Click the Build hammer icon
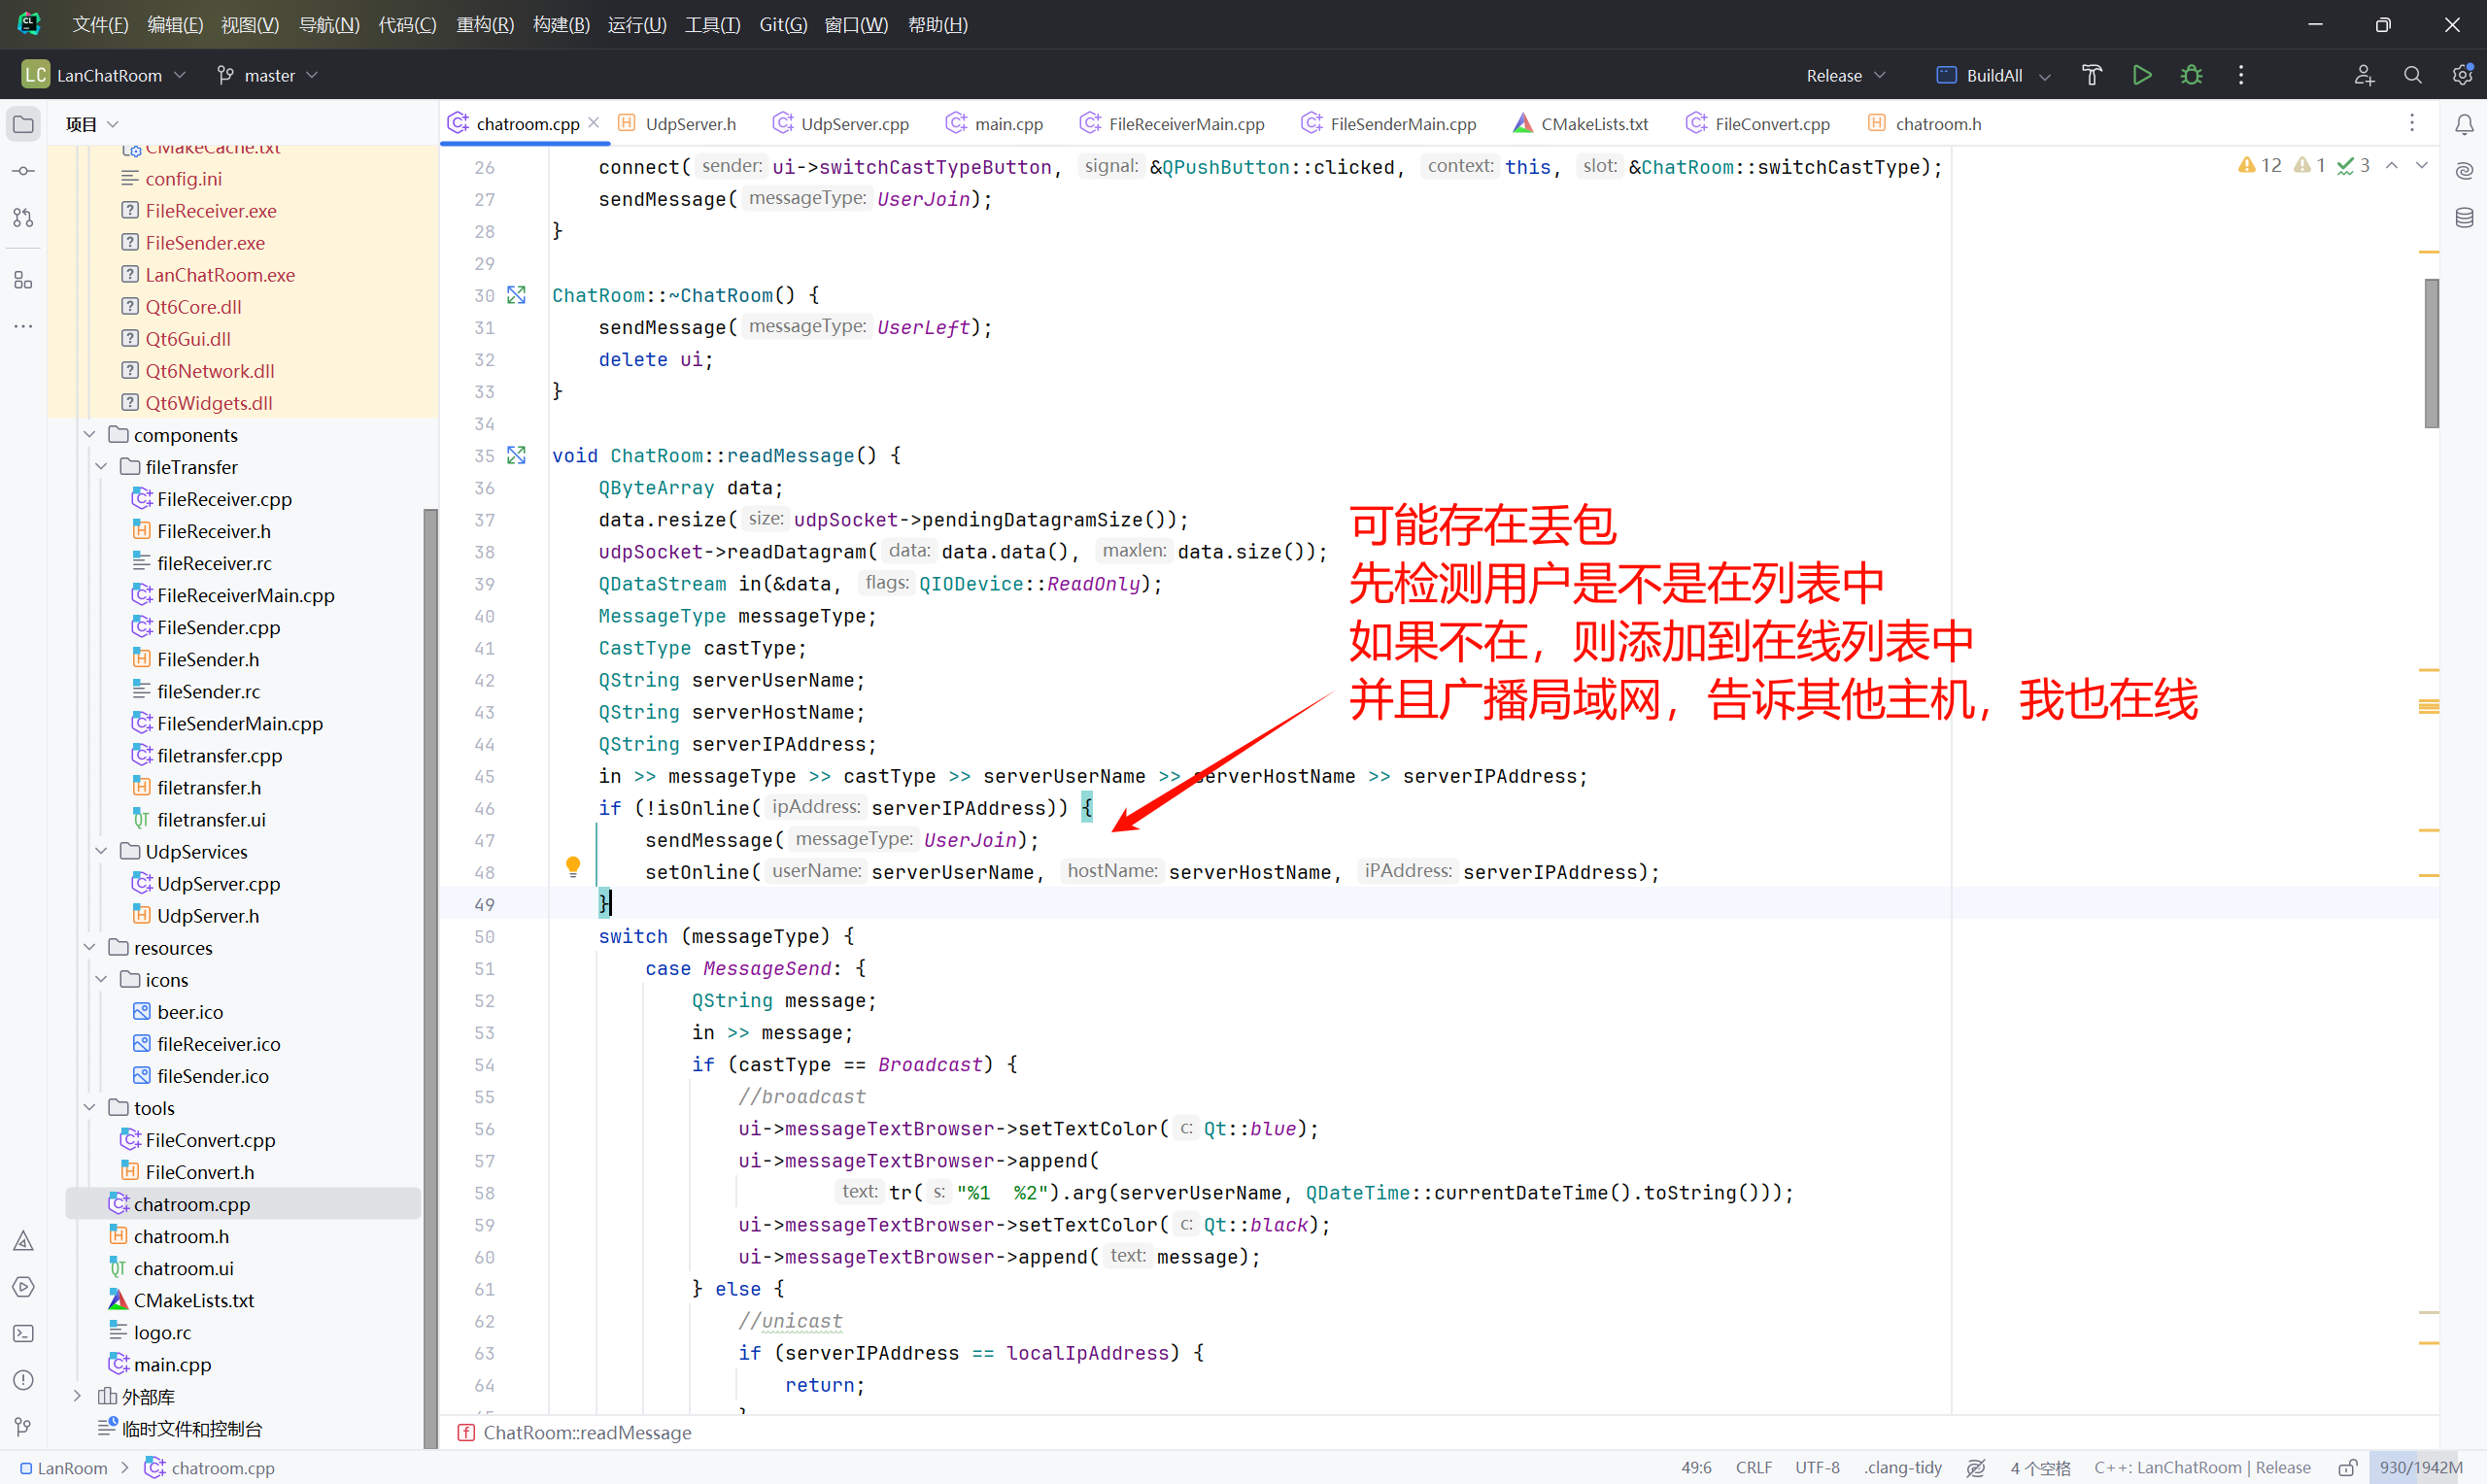This screenshot has height=1484, width=2487. (x=2091, y=75)
